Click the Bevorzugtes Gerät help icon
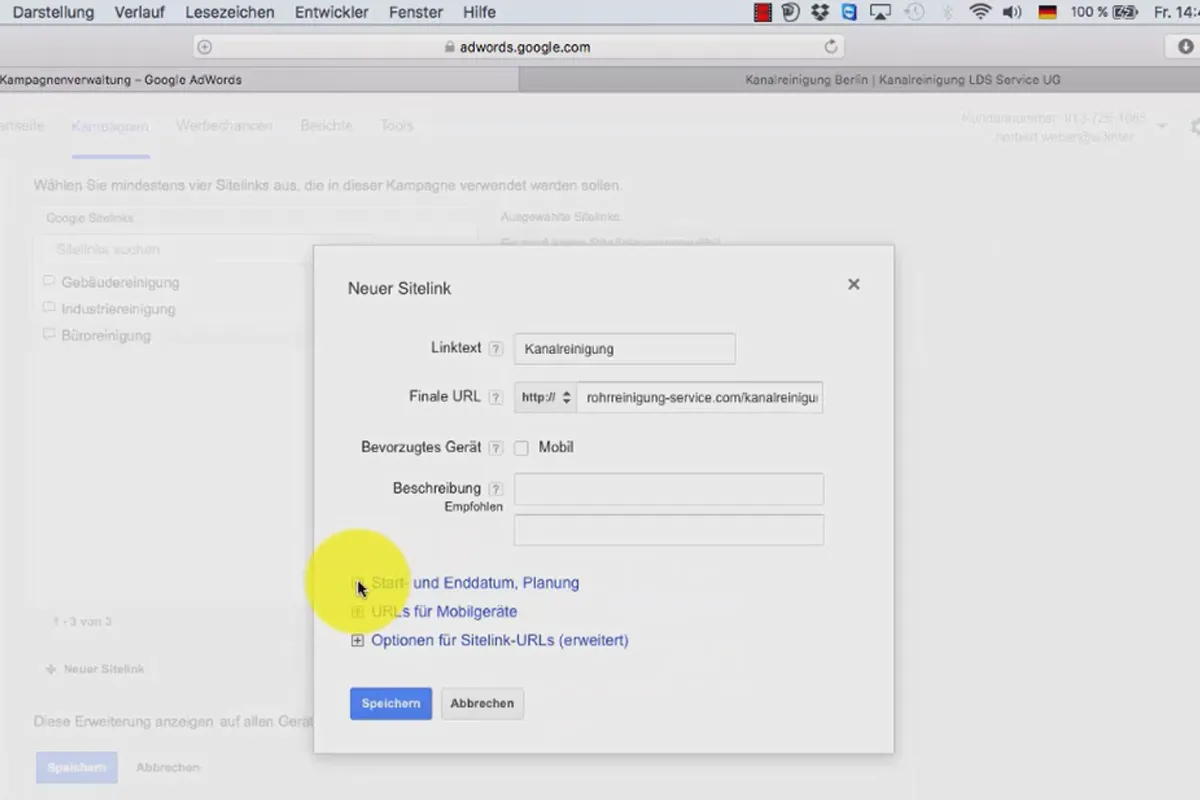Viewport: 1200px width, 800px height. [x=496, y=448]
